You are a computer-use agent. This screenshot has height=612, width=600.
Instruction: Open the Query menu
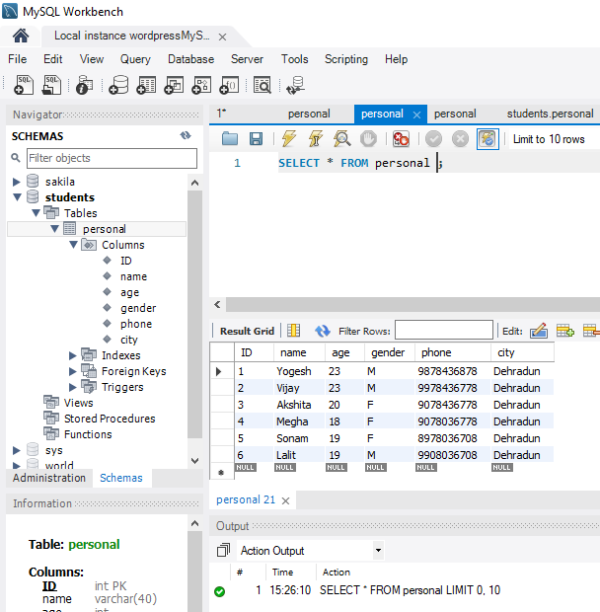pyautogui.click(x=135, y=59)
